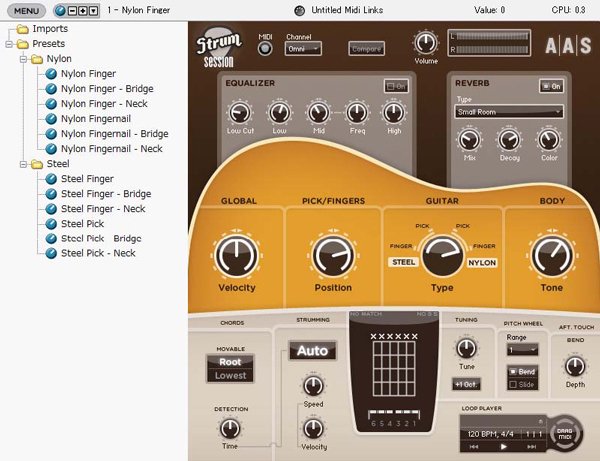
Task: Click the next preset plus icon
Action: [82, 11]
